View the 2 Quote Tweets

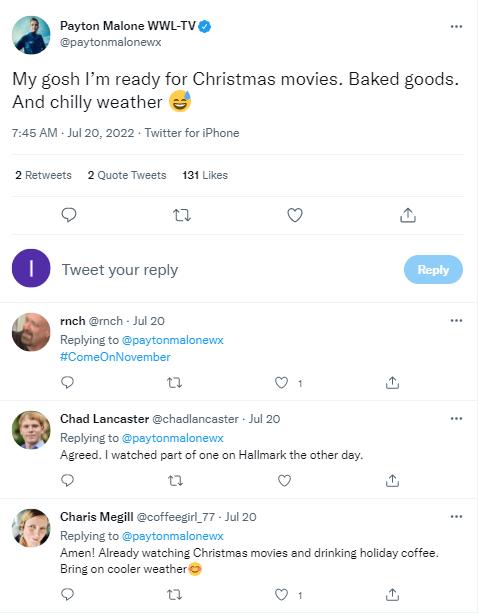click(x=127, y=175)
